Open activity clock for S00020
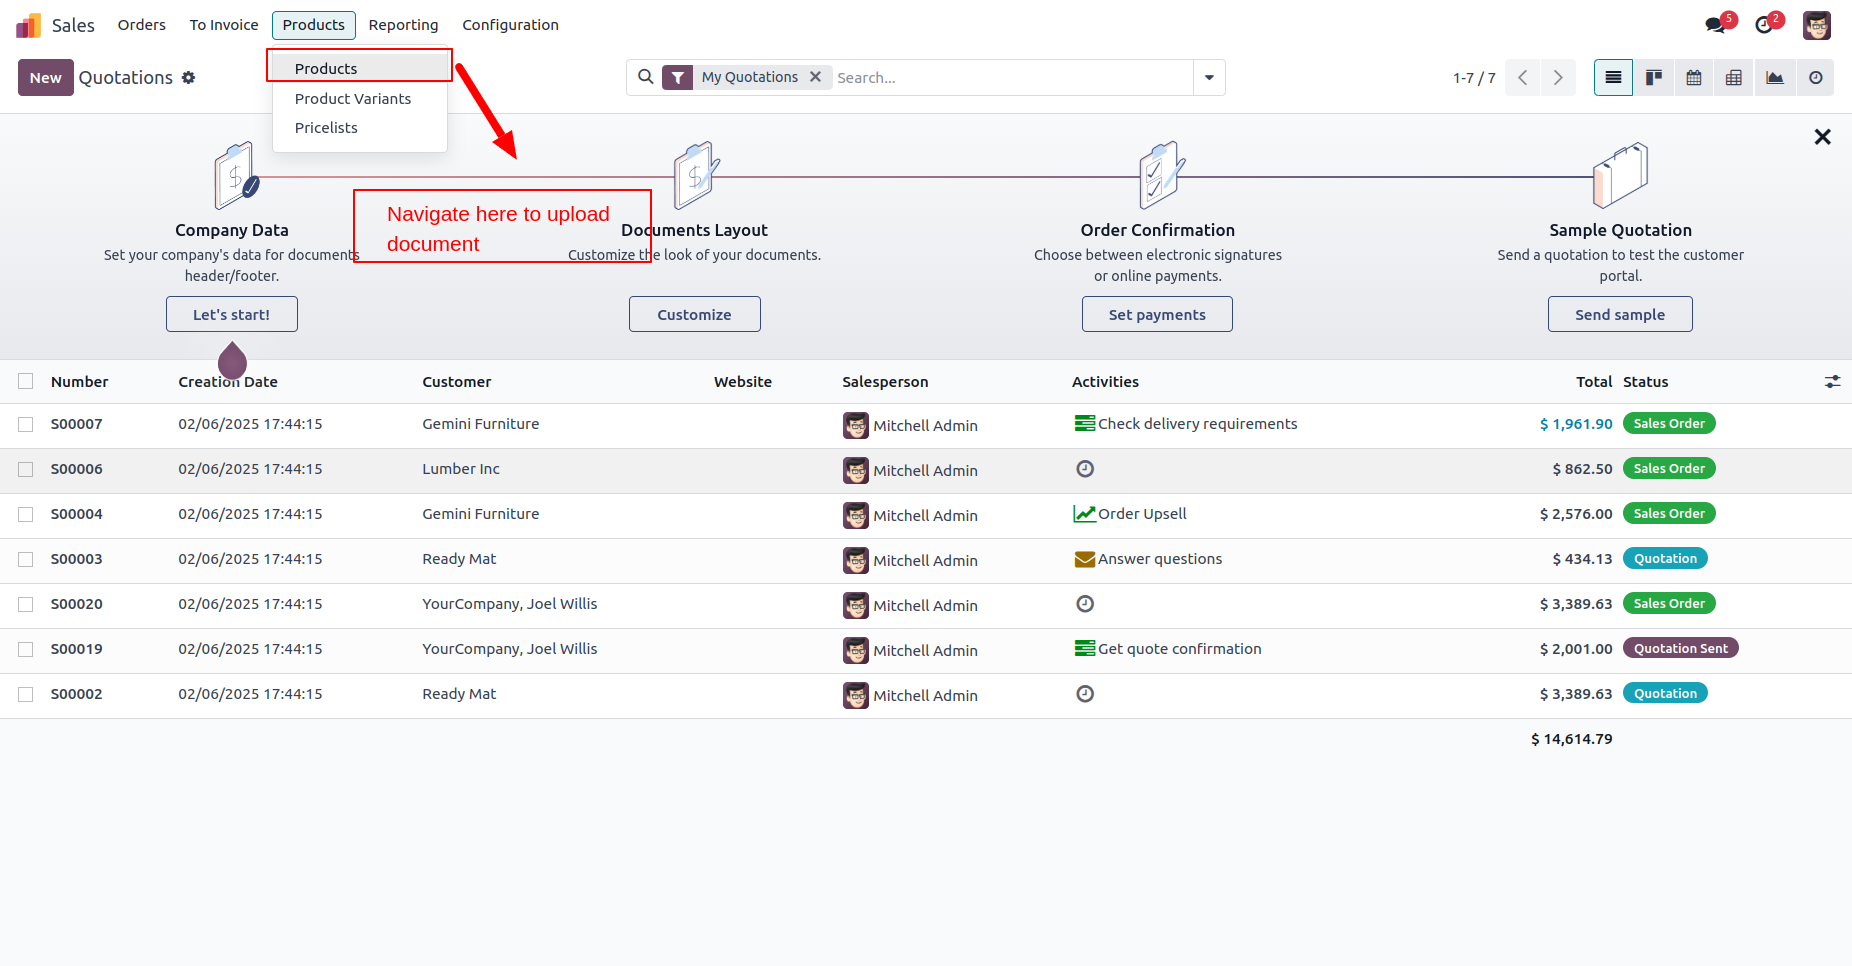The width and height of the screenshot is (1852, 966). point(1085,604)
